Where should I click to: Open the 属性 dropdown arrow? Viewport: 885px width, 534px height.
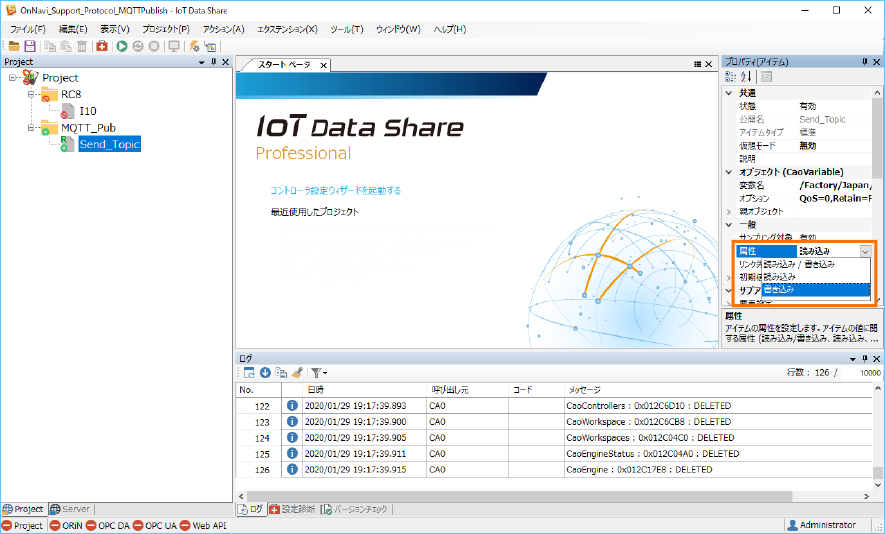click(865, 251)
